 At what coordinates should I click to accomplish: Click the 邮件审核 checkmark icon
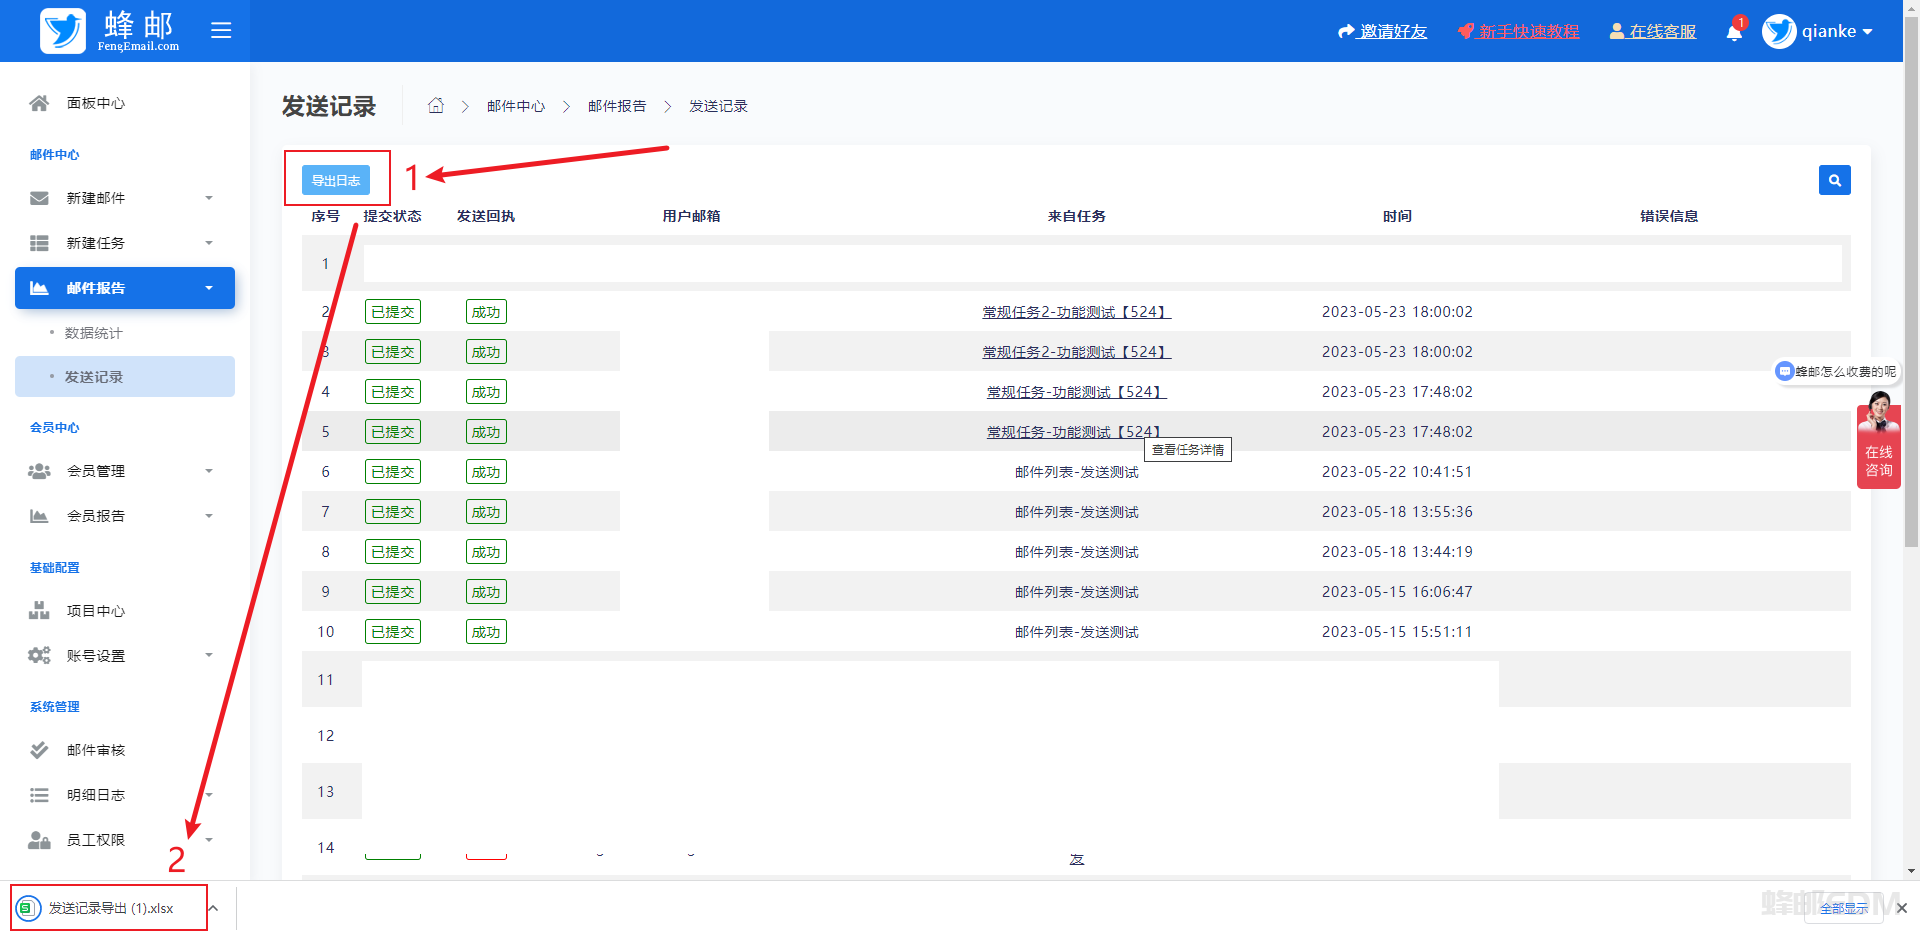coord(39,750)
